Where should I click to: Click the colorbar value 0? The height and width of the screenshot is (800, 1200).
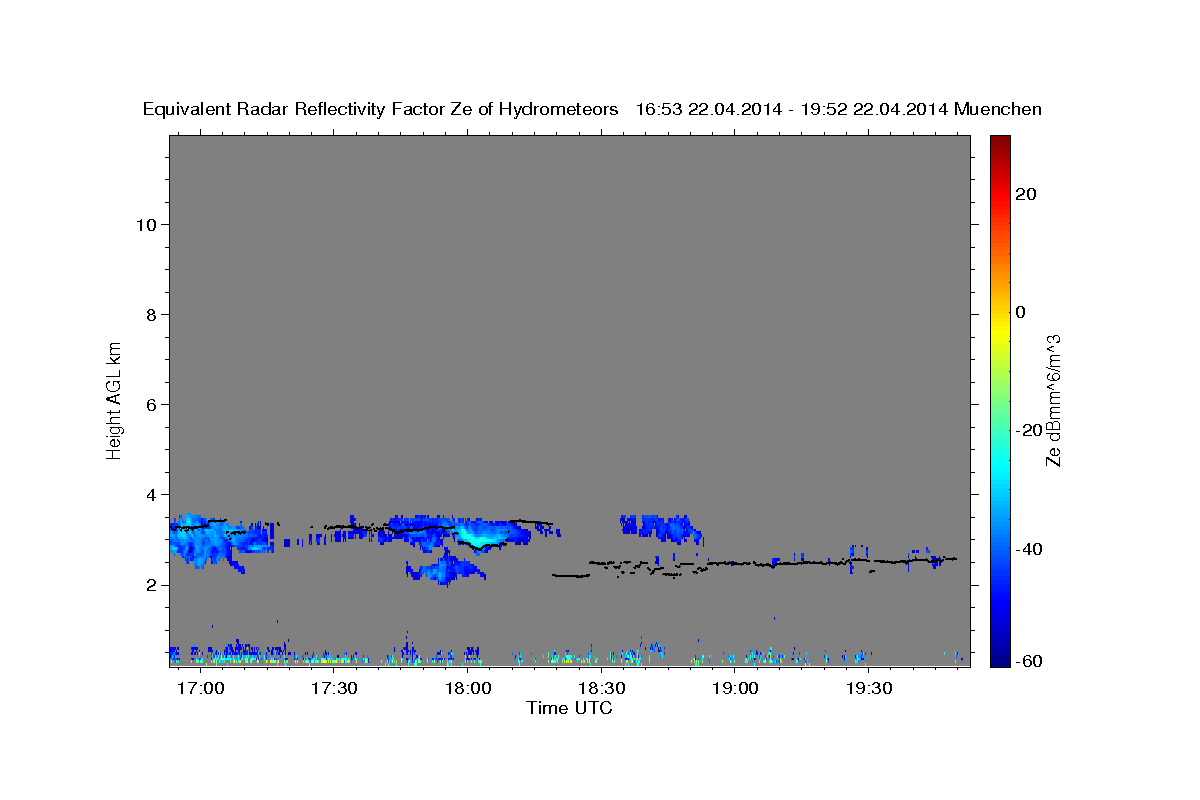(1020, 312)
